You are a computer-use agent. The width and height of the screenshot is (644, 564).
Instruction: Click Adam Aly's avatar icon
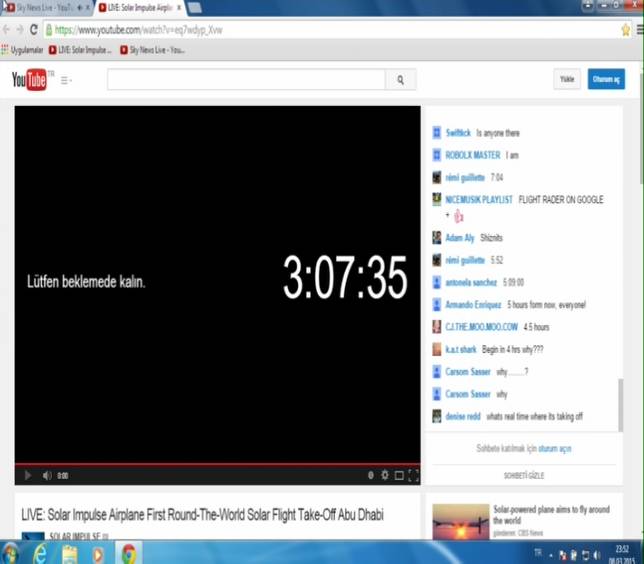437,237
